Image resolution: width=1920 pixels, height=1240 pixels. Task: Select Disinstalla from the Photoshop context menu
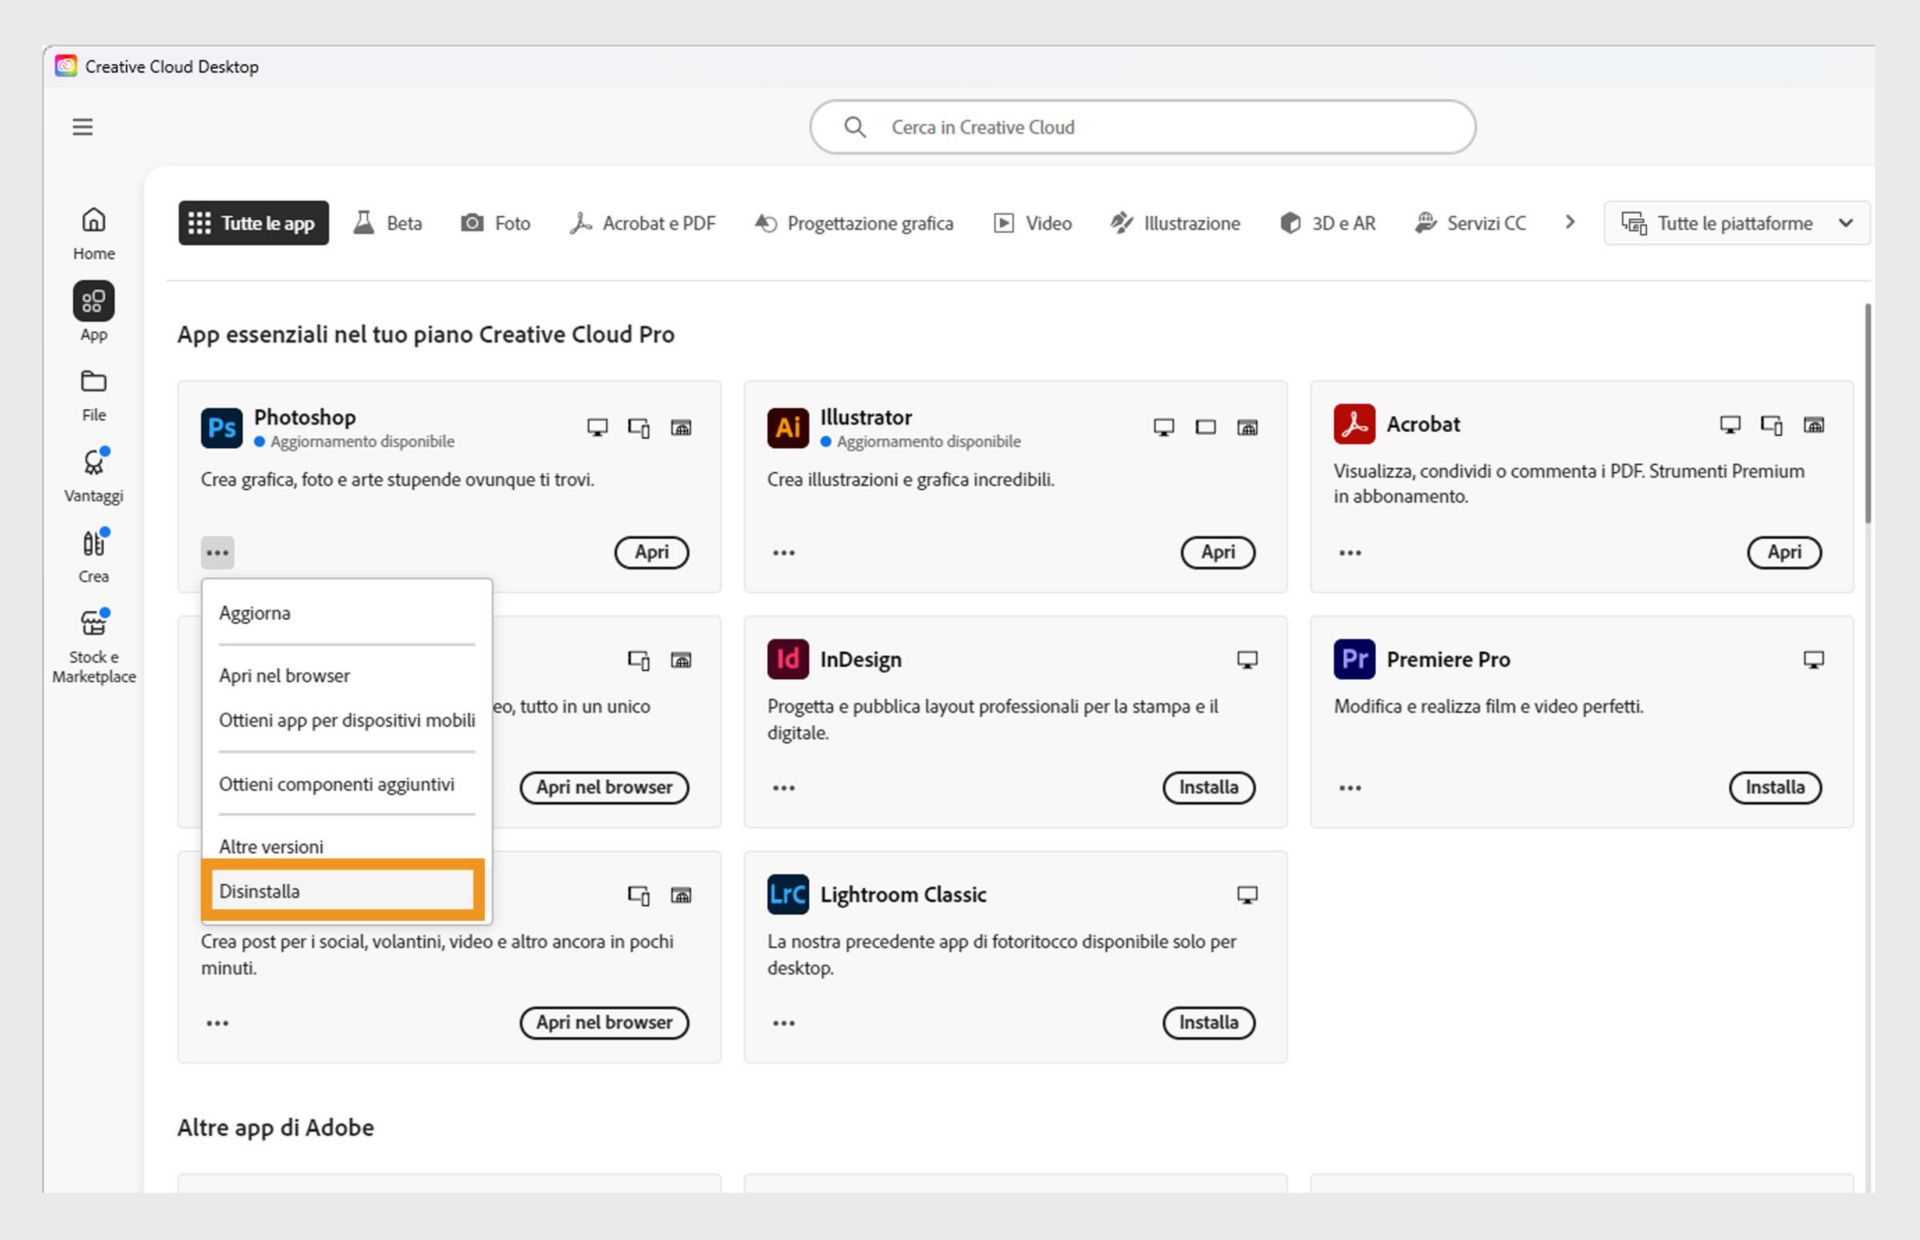point(259,891)
